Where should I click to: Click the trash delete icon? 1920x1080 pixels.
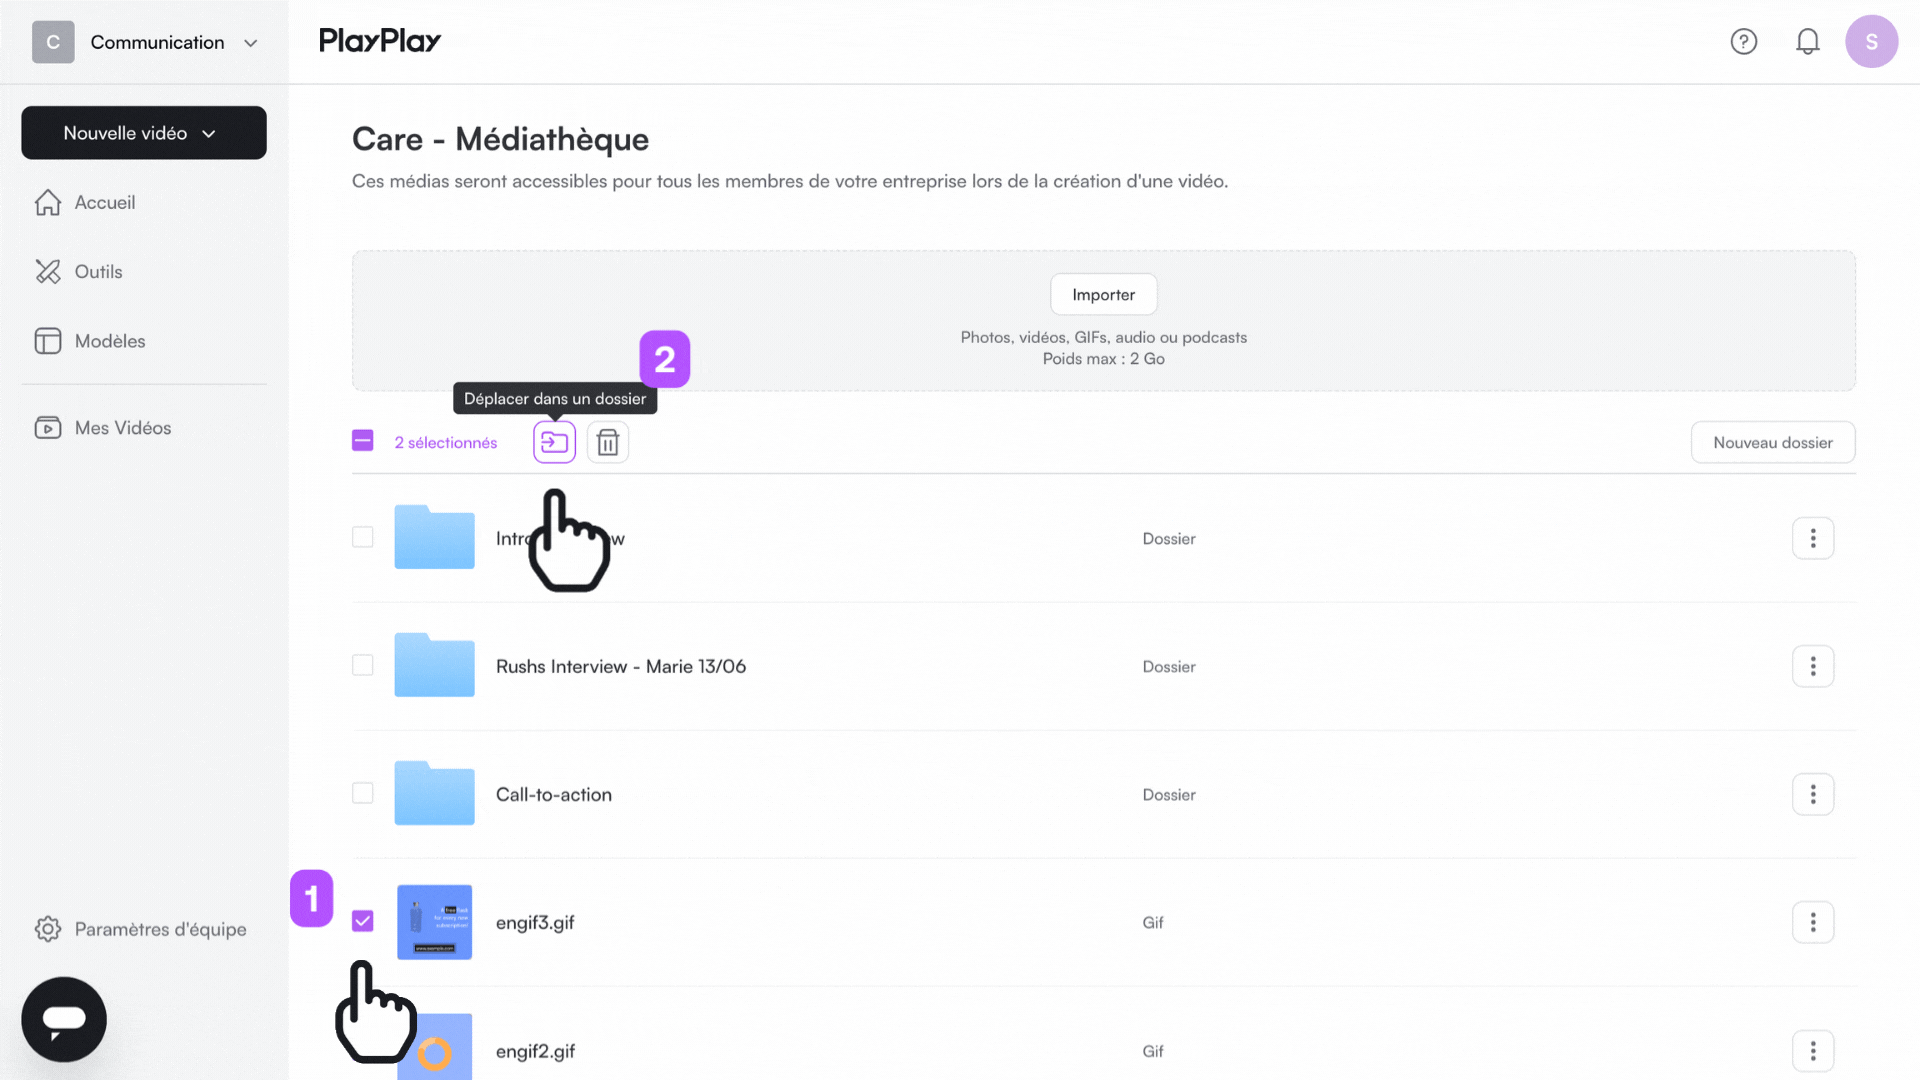click(608, 442)
